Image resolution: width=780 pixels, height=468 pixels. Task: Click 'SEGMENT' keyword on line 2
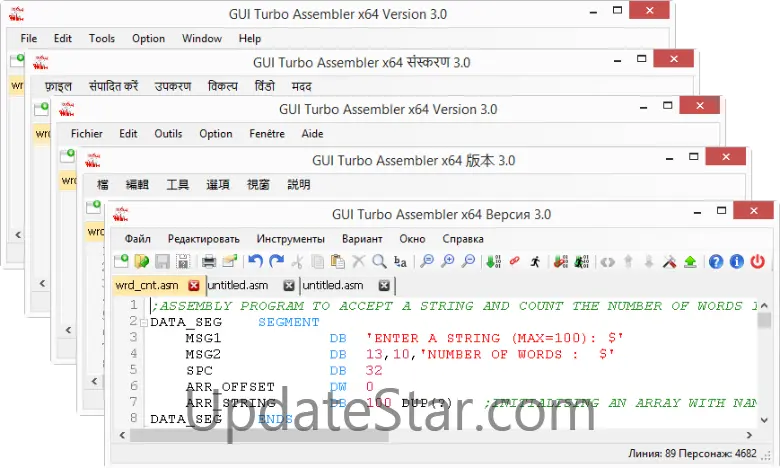coord(289,322)
